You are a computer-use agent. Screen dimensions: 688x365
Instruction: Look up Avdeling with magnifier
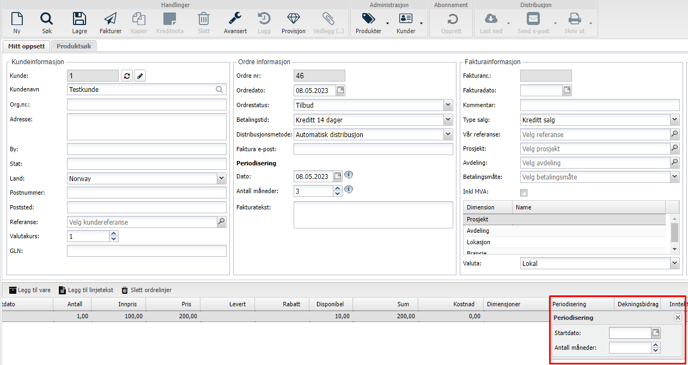[x=675, y=163]
